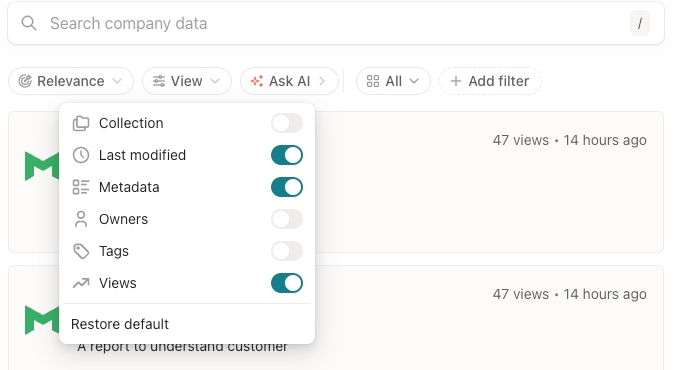680x370 pixels.
Task: Select Restore default in the menu
Action: click(120, 324)
